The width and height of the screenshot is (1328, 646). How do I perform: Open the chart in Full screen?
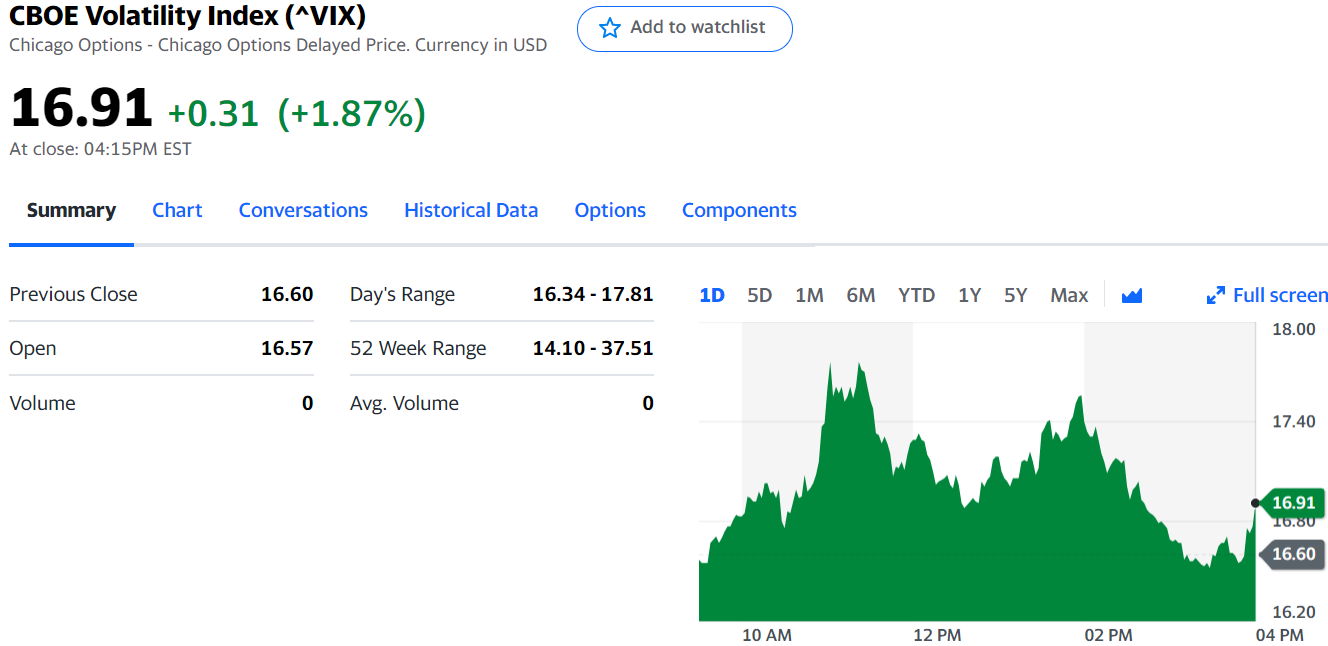tap(1267, 295)
